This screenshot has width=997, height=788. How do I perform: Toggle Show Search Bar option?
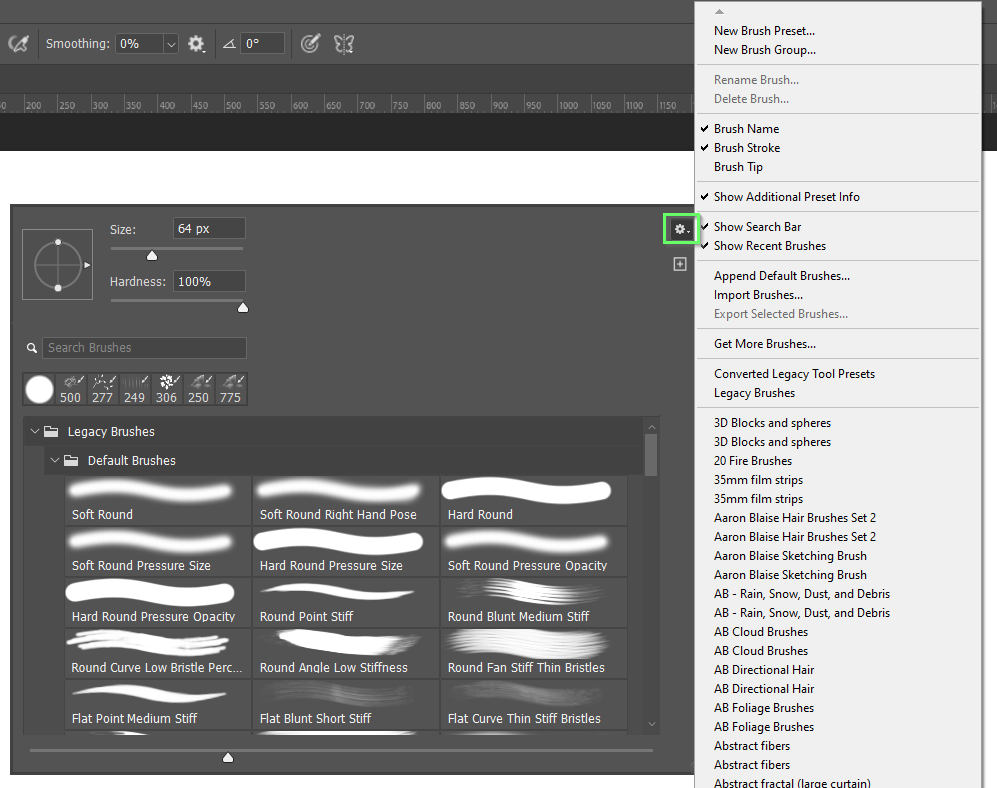[757, 227]
